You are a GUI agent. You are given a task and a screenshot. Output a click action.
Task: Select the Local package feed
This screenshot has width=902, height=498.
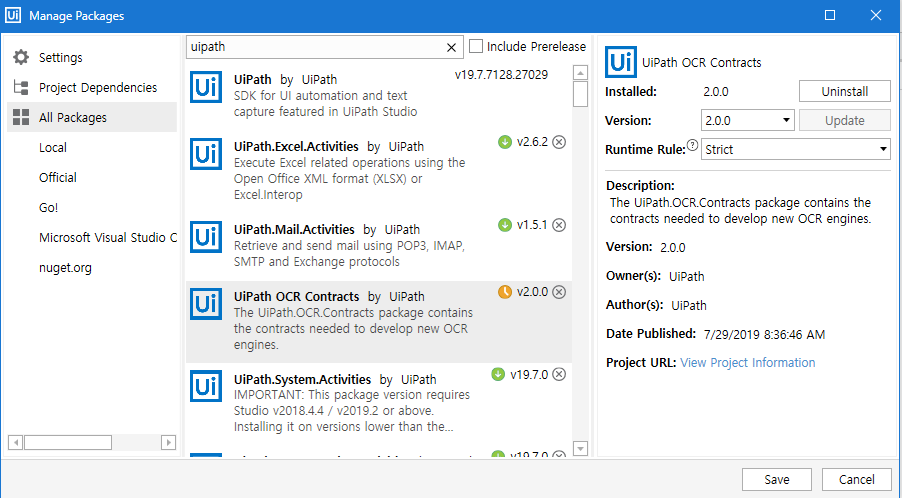53,148
